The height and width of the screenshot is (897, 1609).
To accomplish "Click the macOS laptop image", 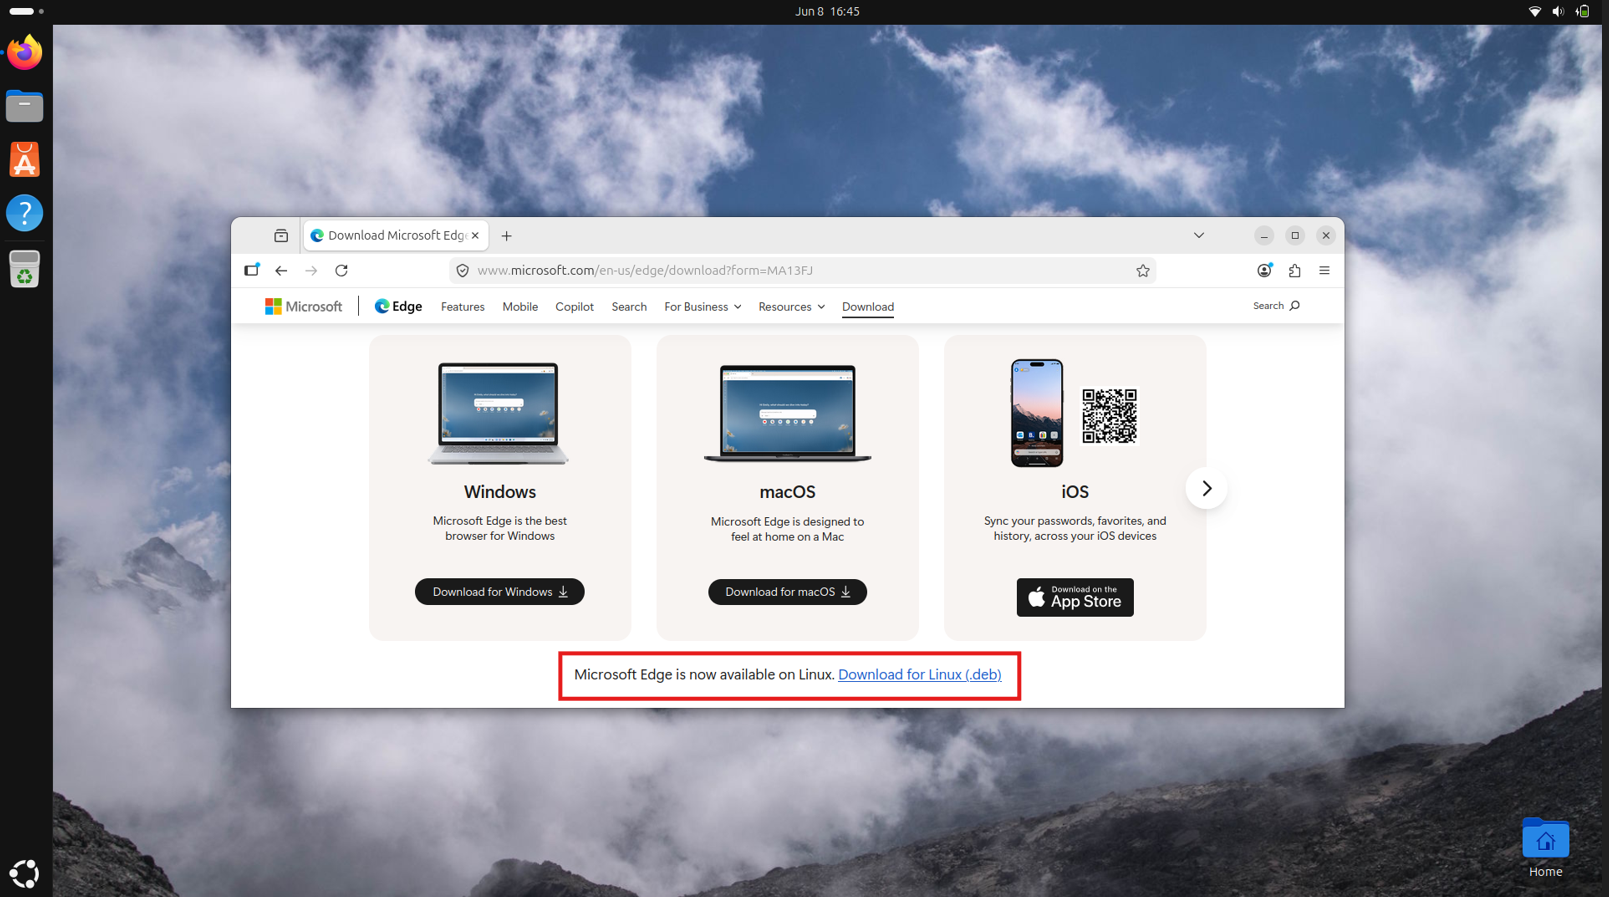I will (x=787, y=413).
